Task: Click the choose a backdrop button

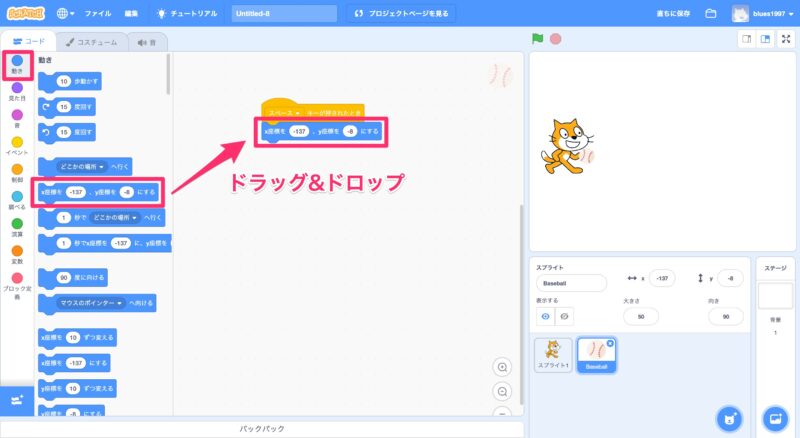Action: point(775,417)
